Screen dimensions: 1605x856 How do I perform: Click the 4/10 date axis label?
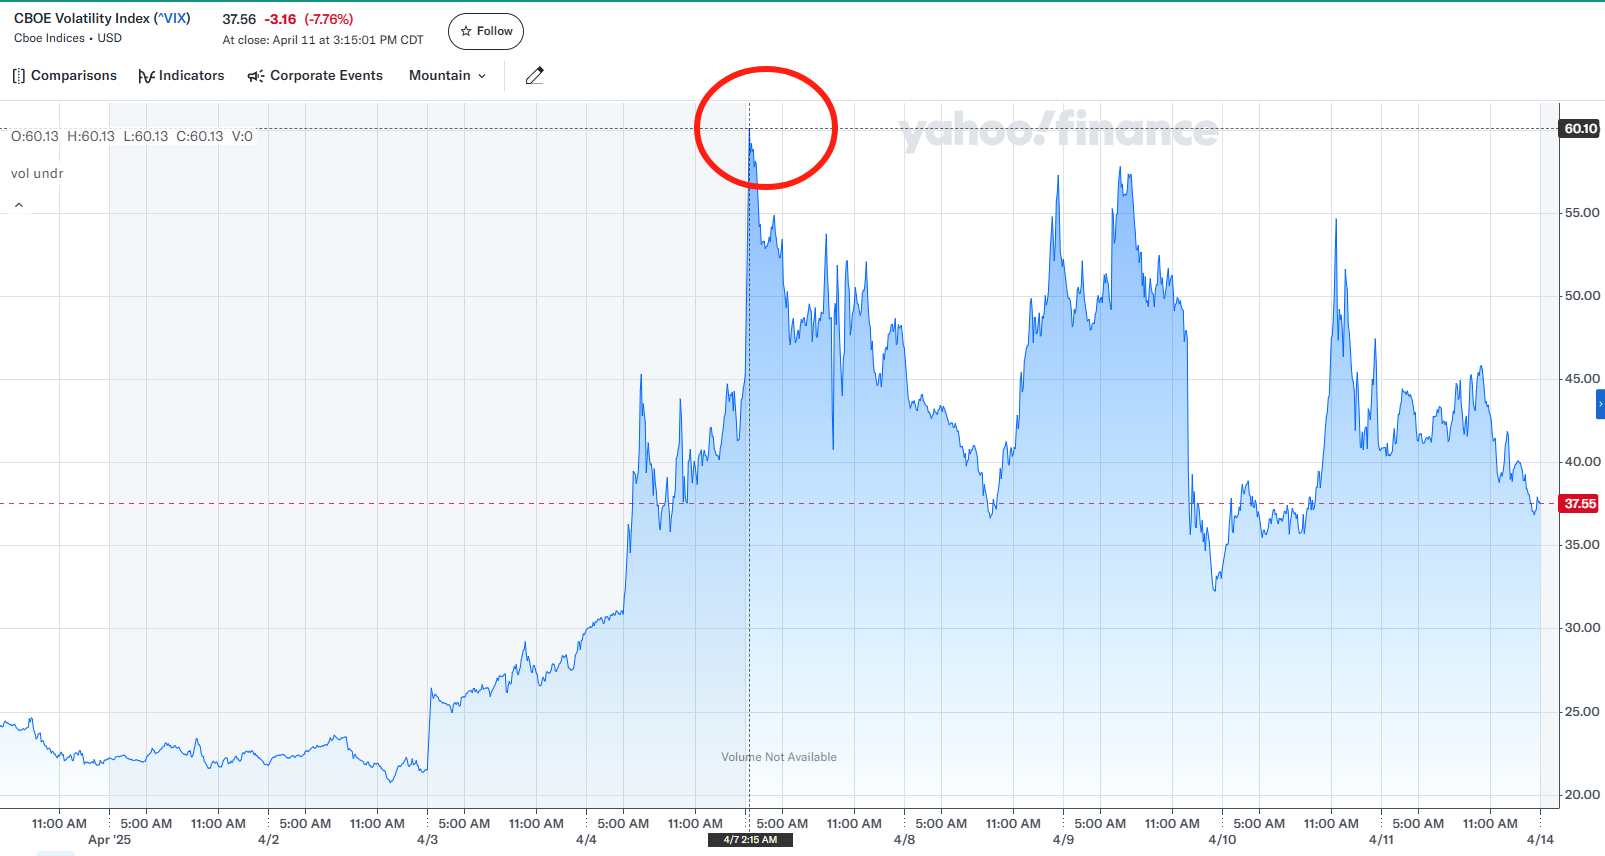point(1222,840)
